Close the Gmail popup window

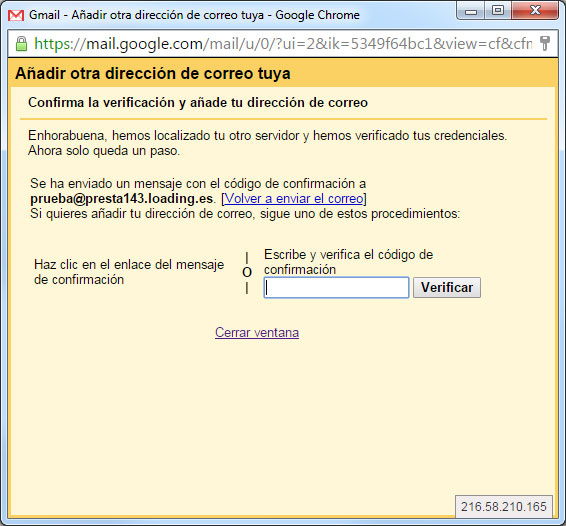click(535, 10)
